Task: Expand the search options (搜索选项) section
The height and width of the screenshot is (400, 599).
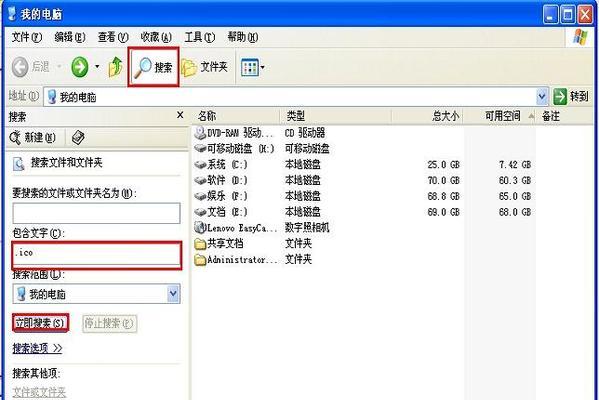Action: 37,348
